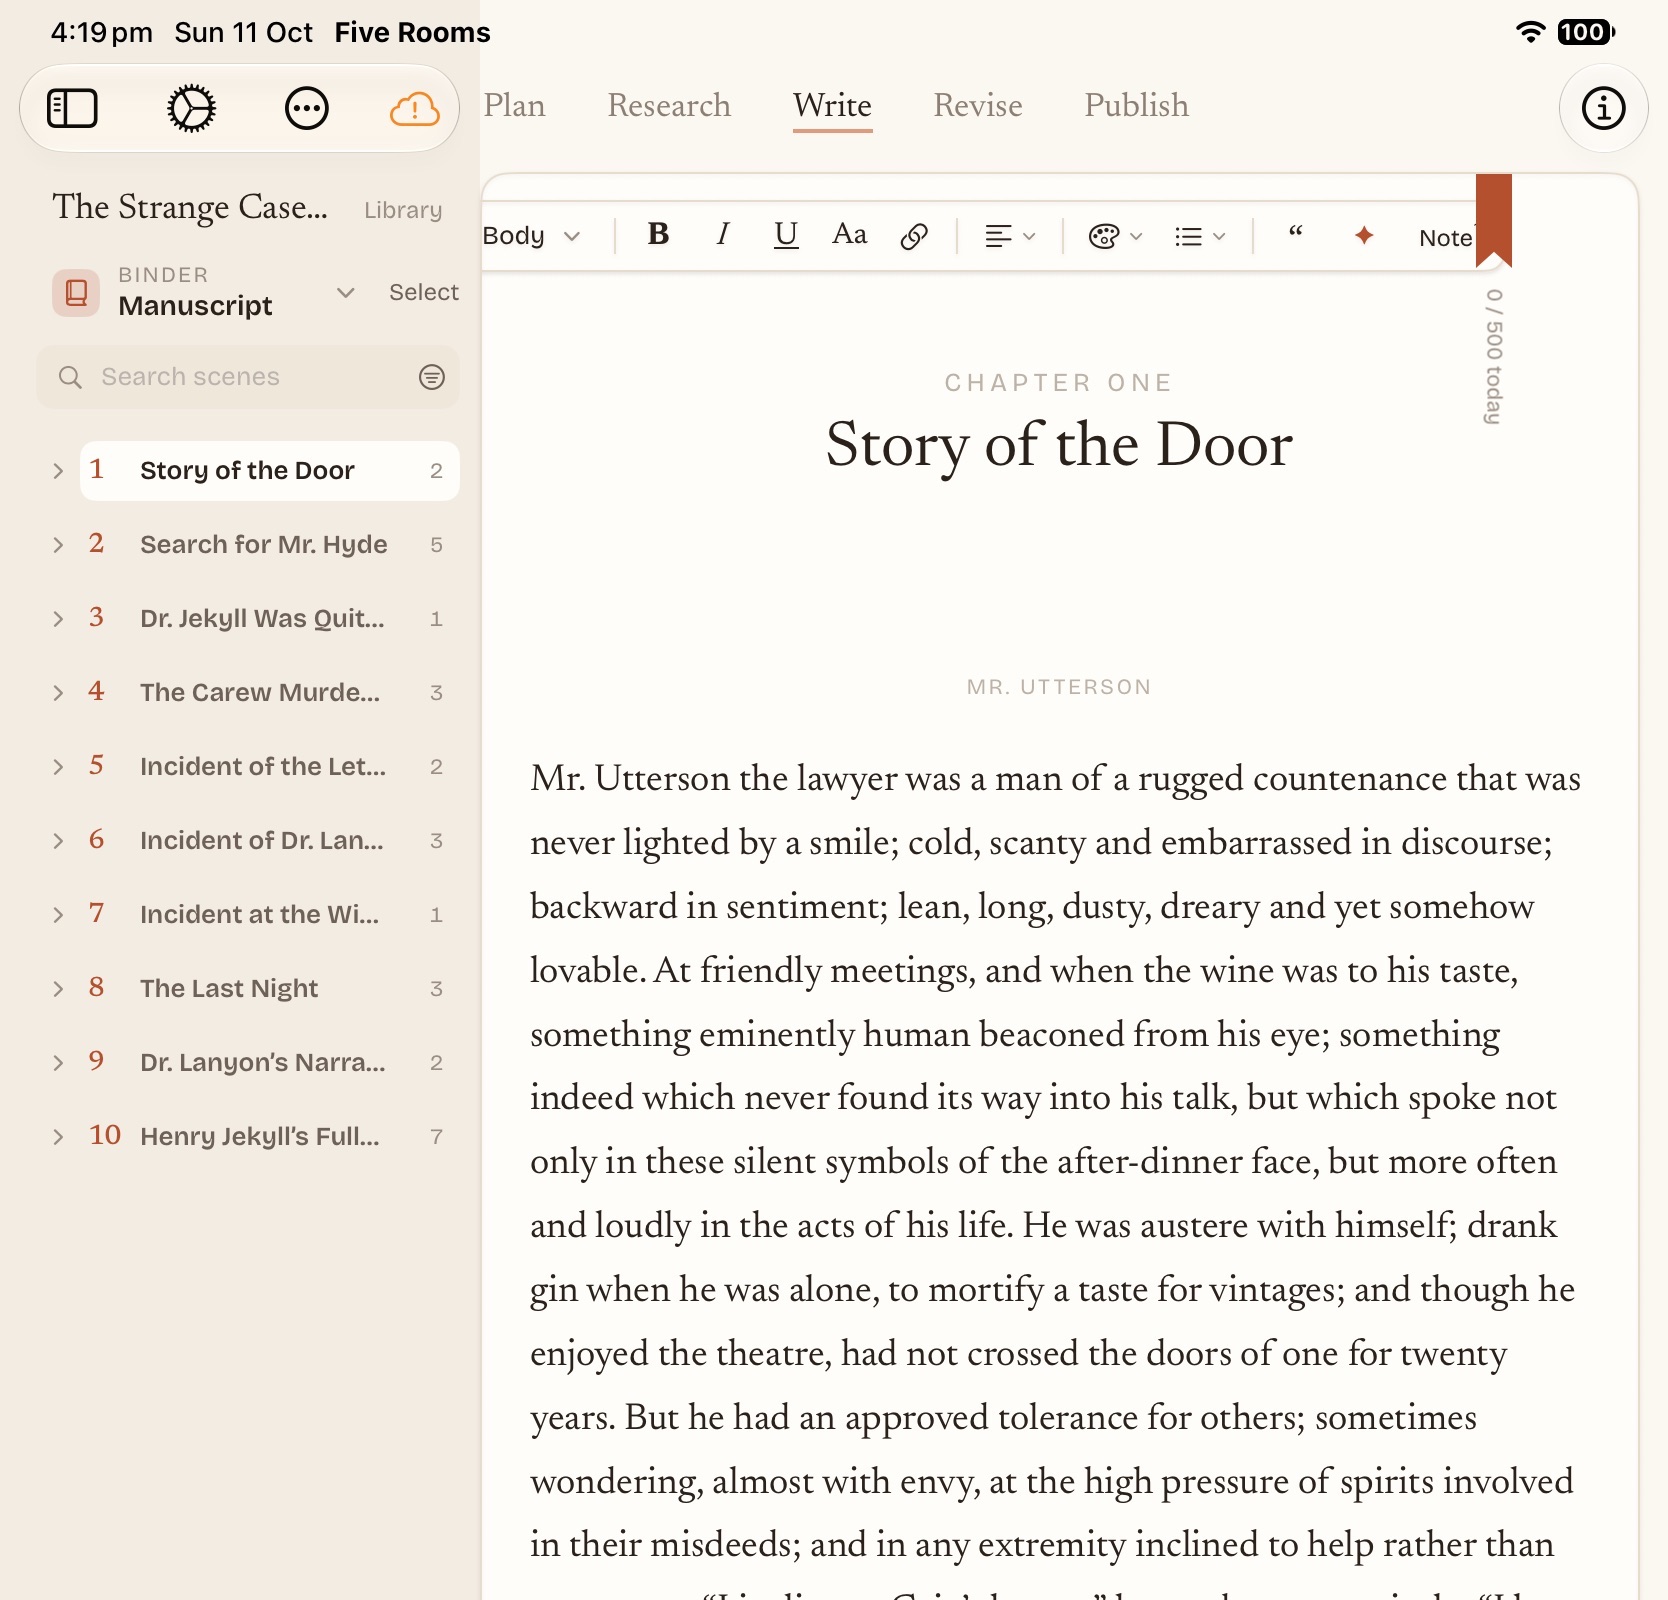
Task: Click the search magnifier icon
Action: [70, 377]
